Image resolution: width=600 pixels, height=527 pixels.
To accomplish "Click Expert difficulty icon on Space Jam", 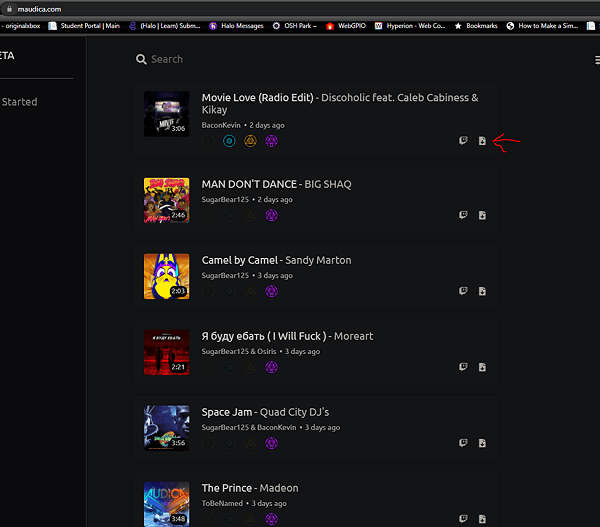I will point(271,443).
